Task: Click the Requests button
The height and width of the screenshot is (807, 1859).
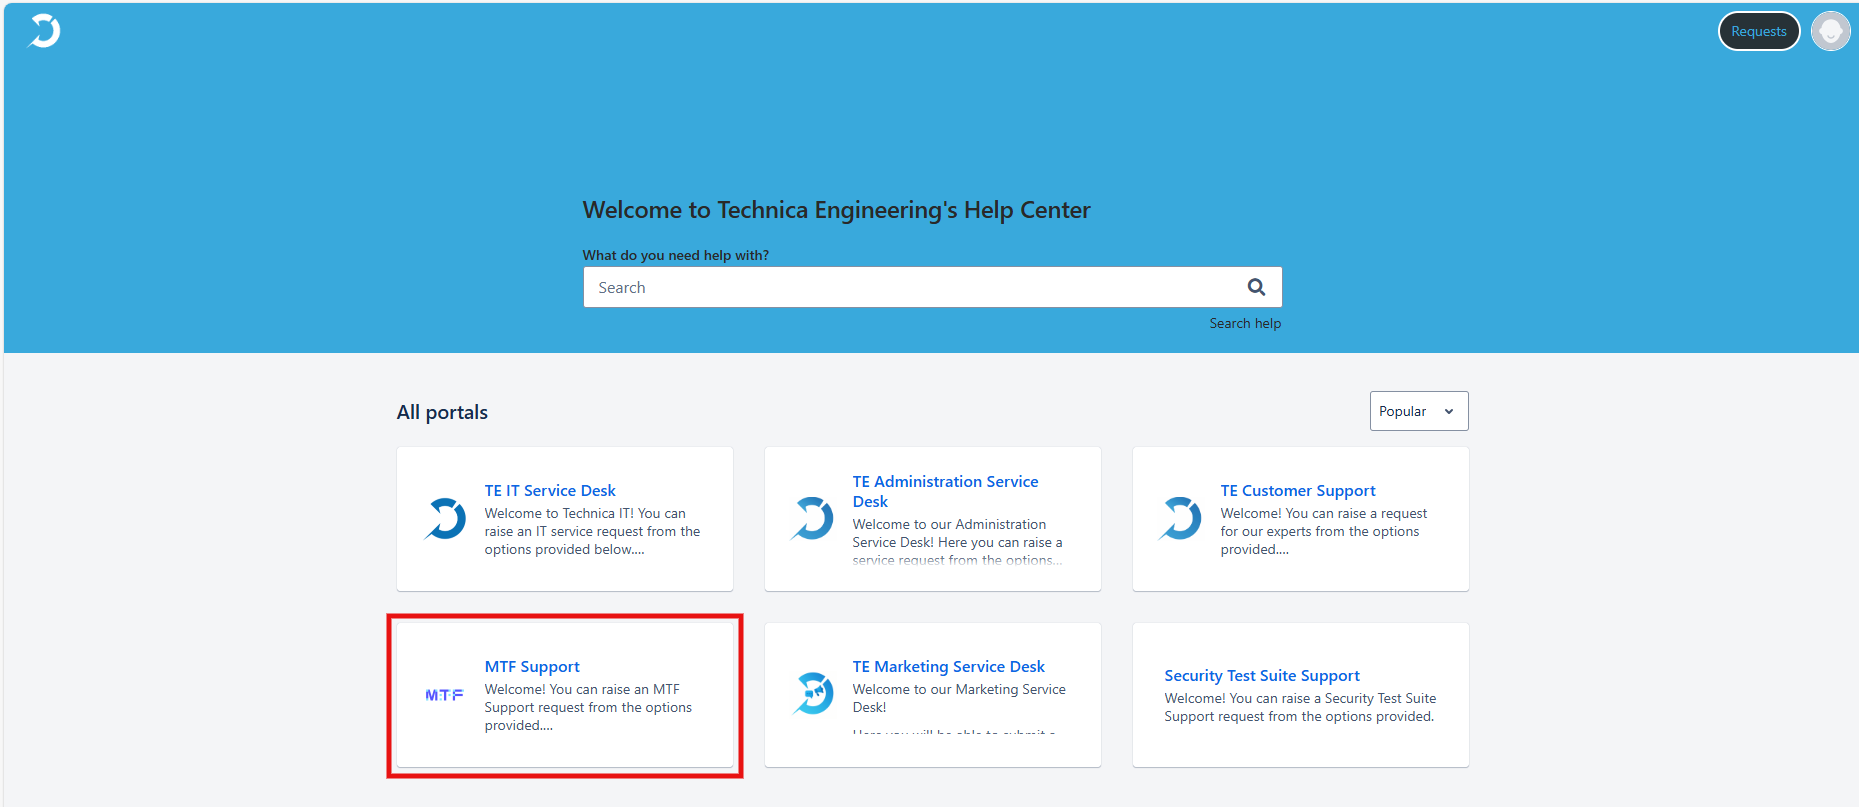Action: pyautogui.click(x=1758, y=31)
